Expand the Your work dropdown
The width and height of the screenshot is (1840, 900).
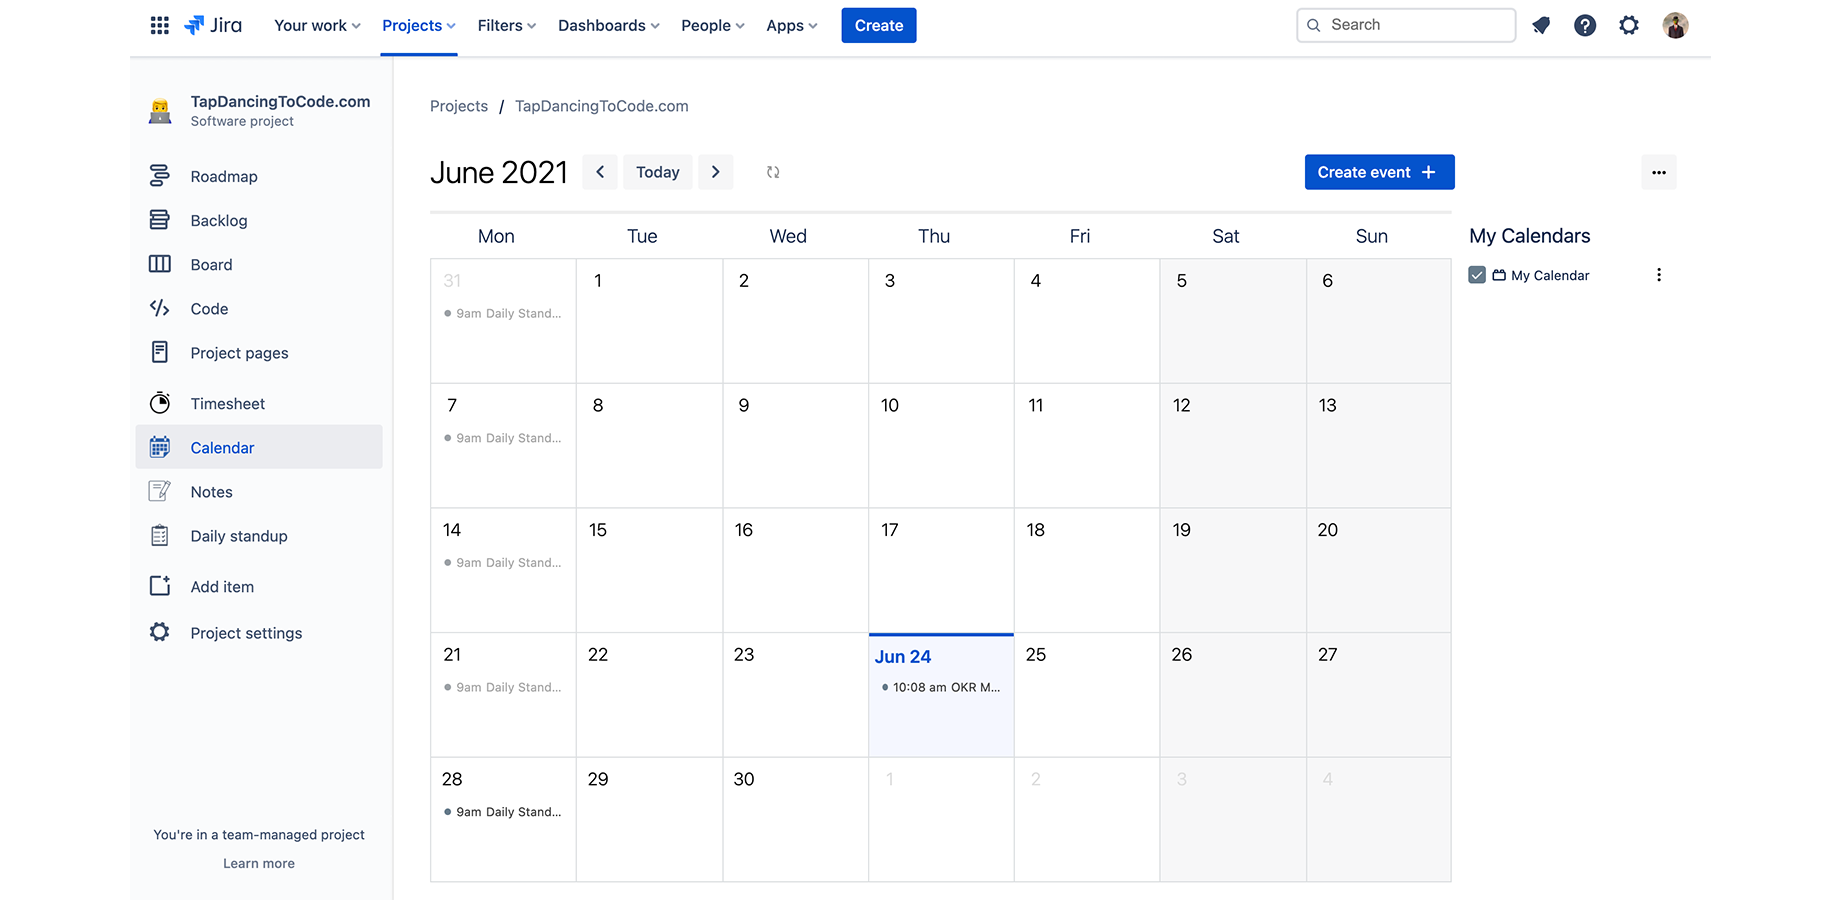317,25
